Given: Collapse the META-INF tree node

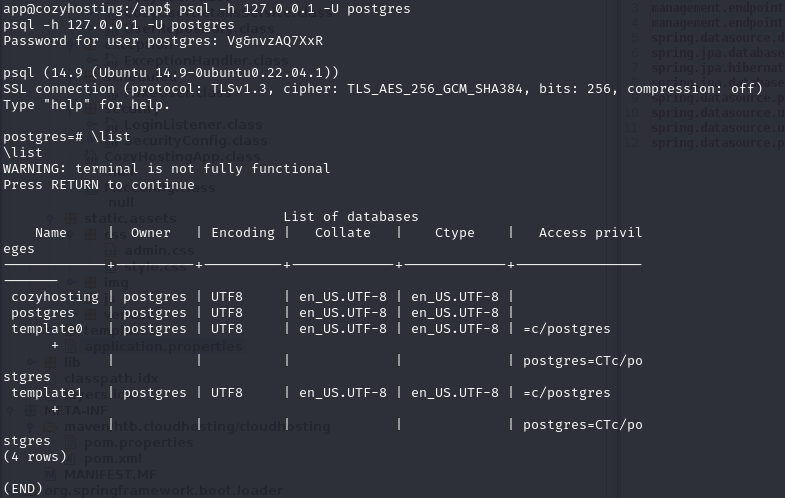Looking at the screenshot, I should tap(11, 410).
